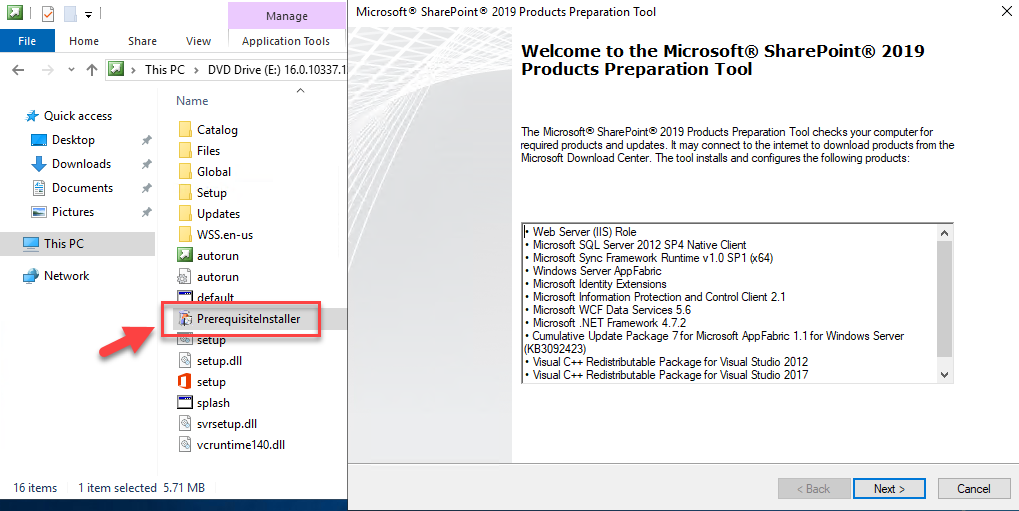1019x511 pixels.
Task: Open the Catalog folder
Action: [x=216, y=130]
